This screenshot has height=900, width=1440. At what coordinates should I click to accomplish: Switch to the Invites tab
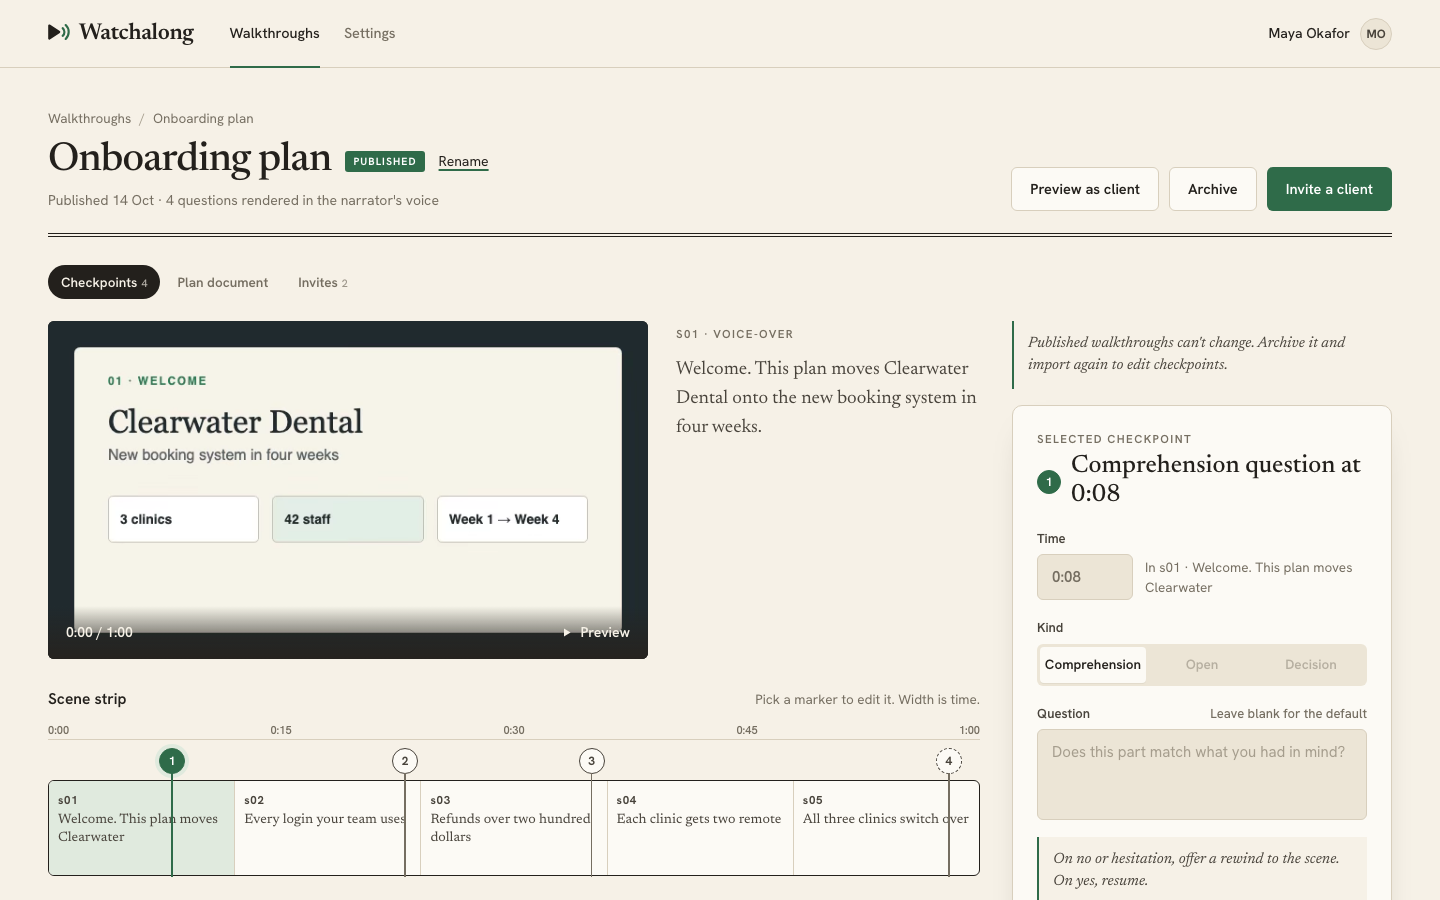click(323, 282)
